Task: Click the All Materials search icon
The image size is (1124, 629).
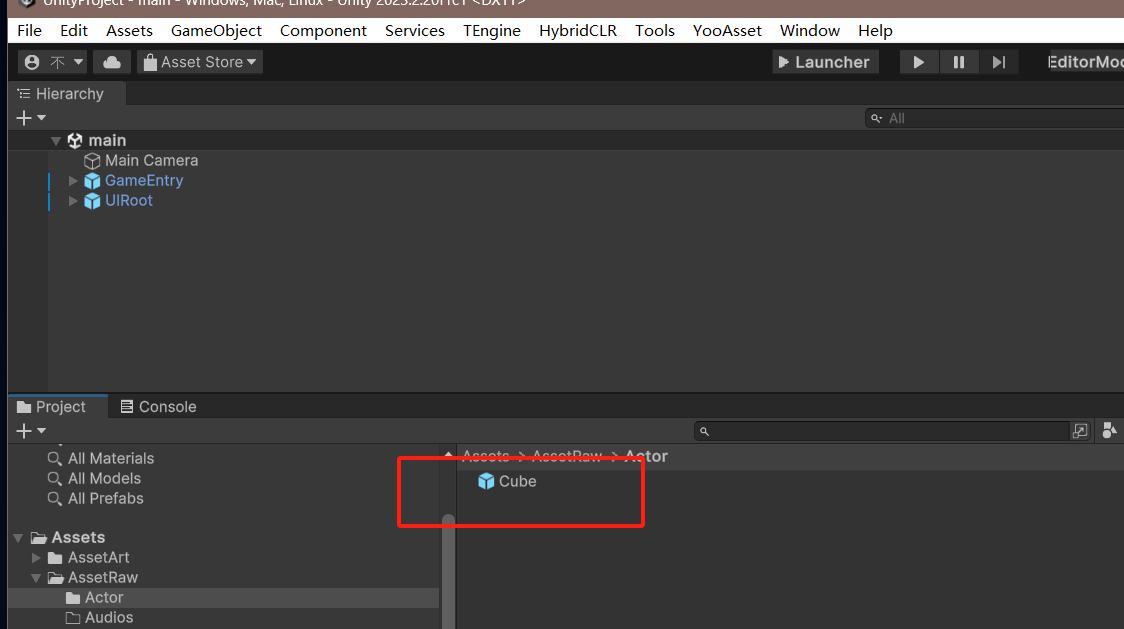Action: tap(54, 458)
